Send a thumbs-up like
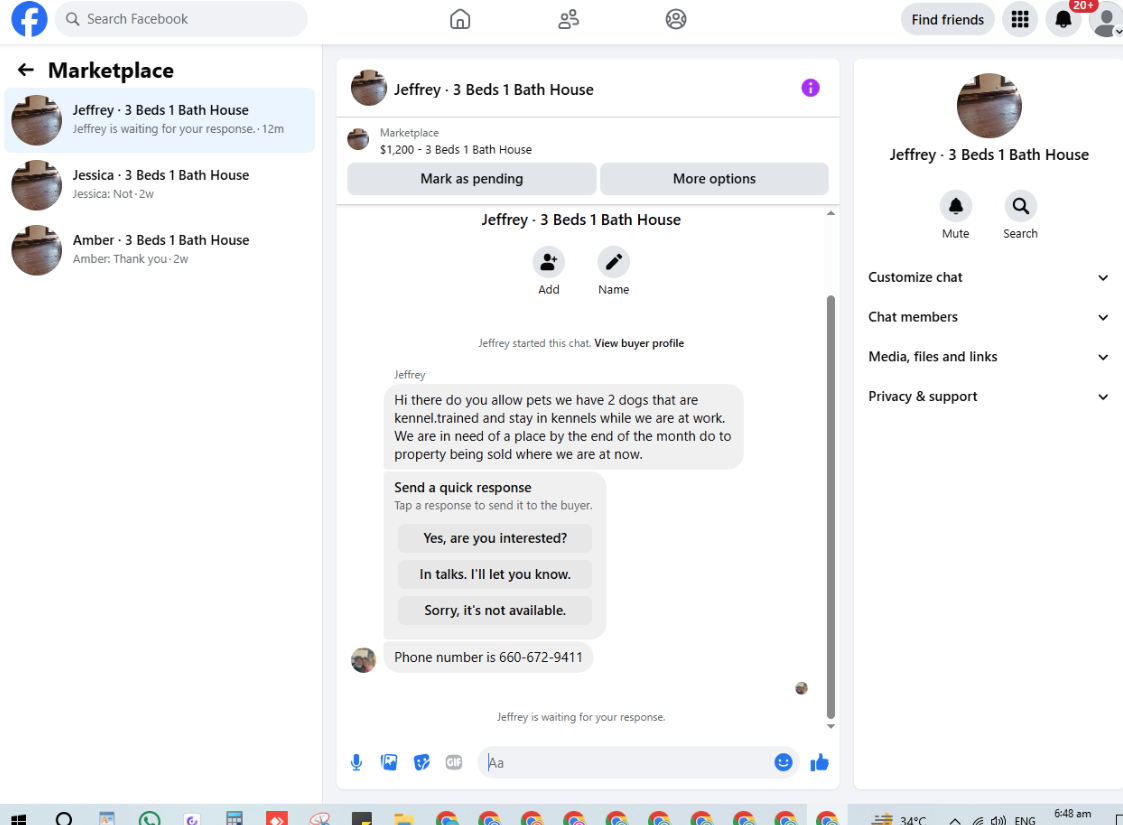 [819, 763]
